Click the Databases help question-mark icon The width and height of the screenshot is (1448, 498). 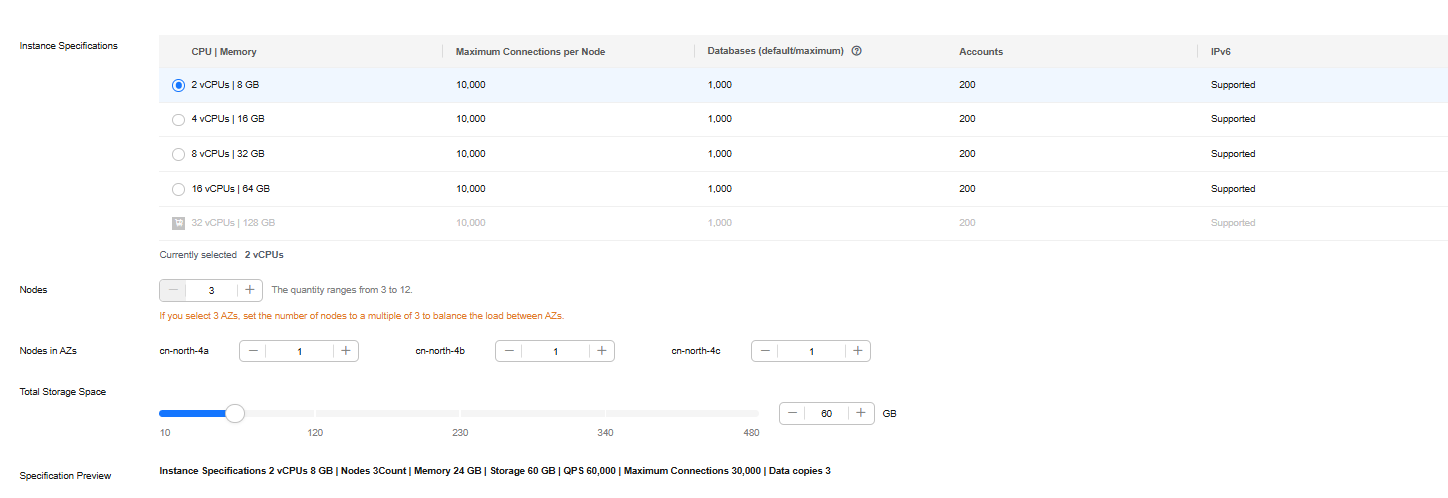pos(857,52)
